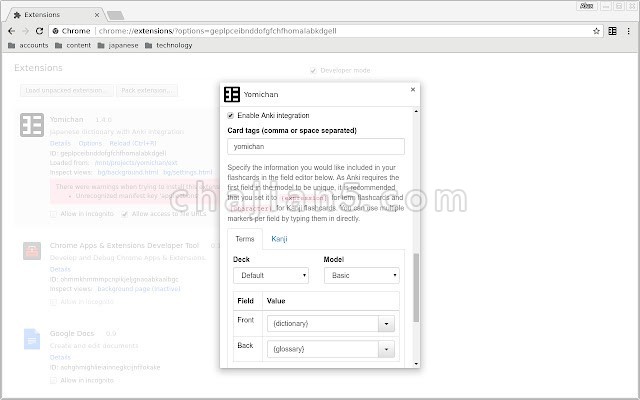Open Chrome three-dot menu

click(x=629, y=31)
